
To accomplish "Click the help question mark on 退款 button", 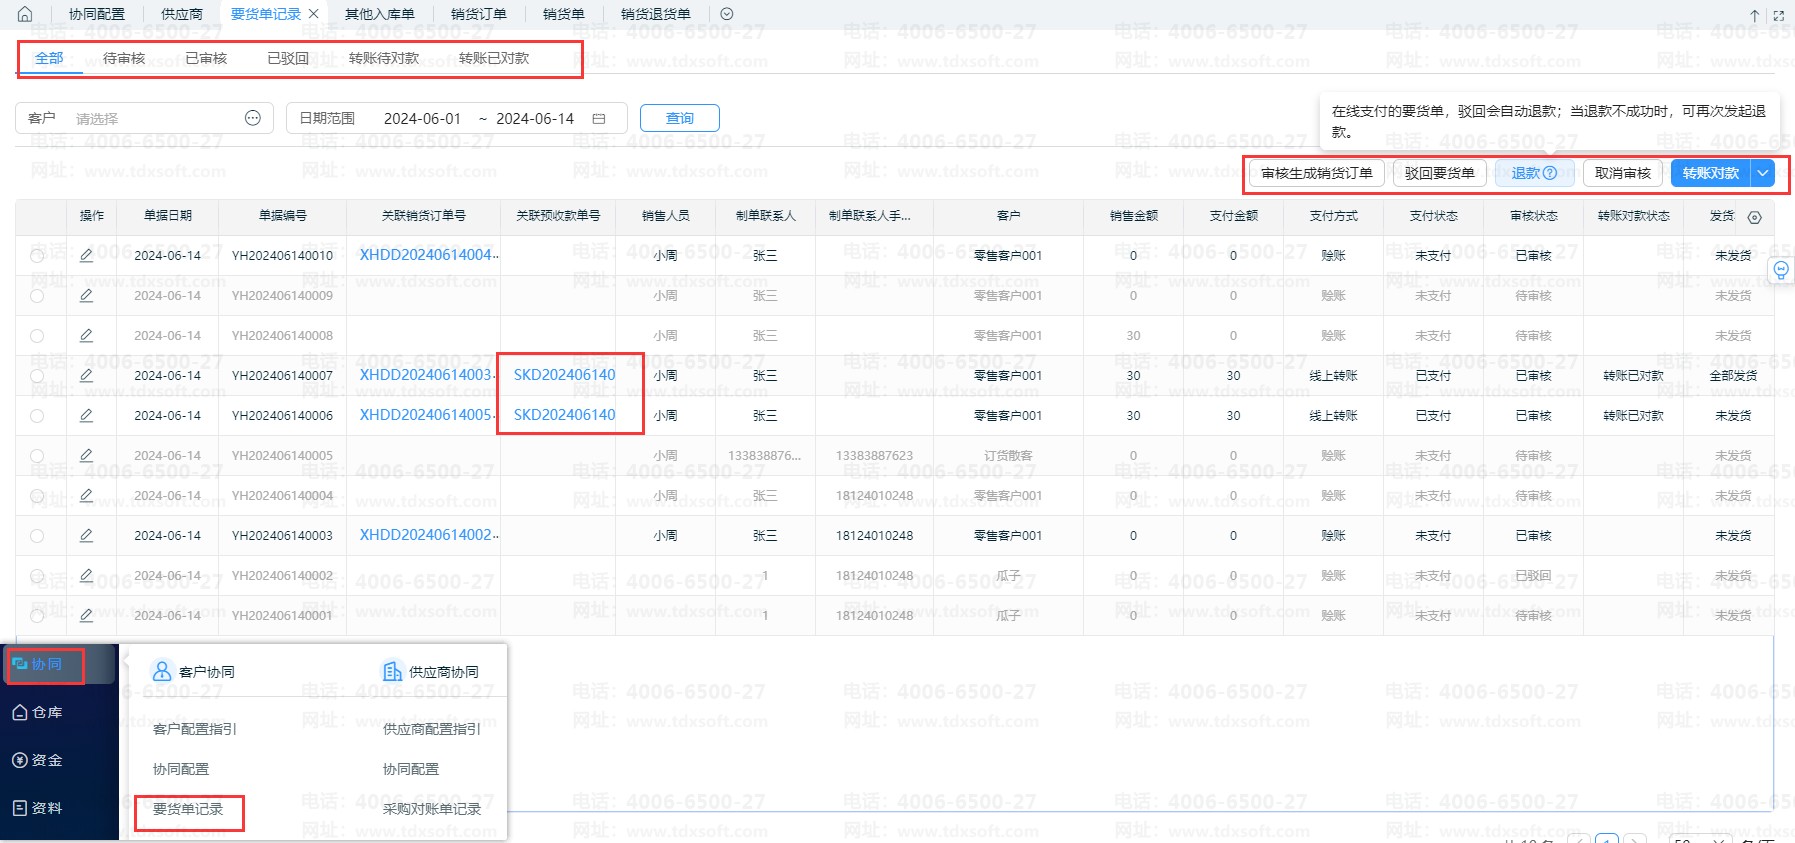I will [1550, 173].
